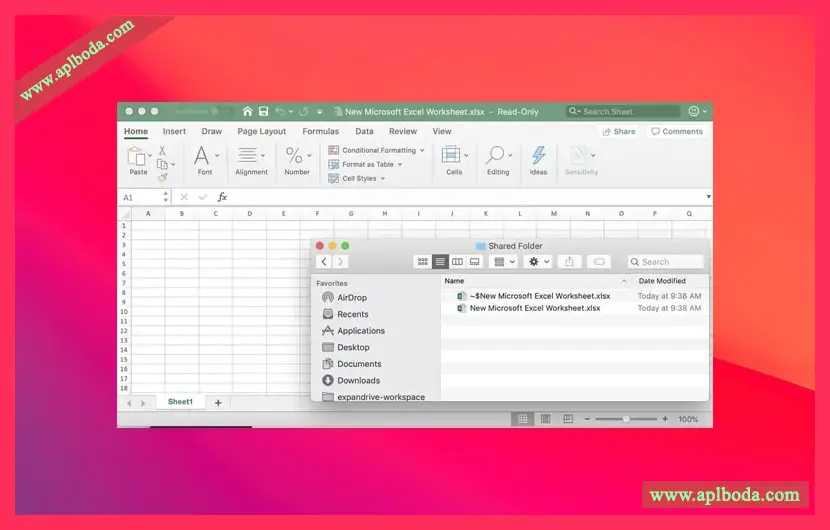The width and height of the screenshot is (830, 530).
Task: Add a new sheet with plus button
Action: (218, 403)
